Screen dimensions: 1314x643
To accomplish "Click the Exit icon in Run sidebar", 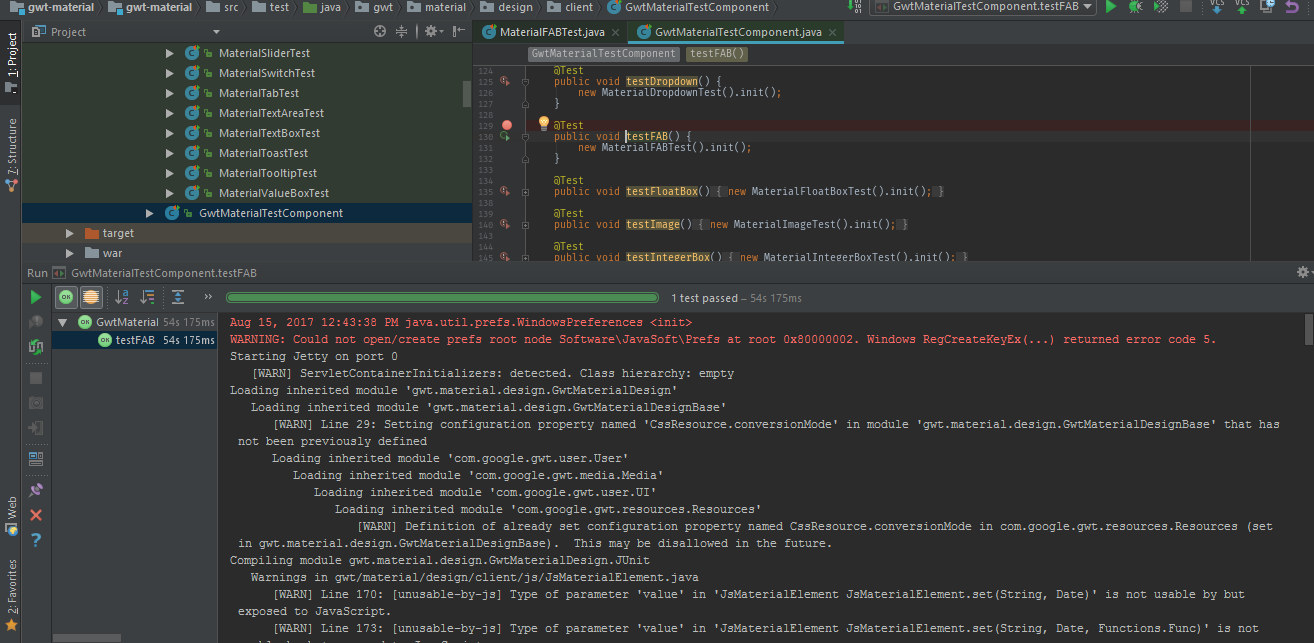I will coord(36,428).
